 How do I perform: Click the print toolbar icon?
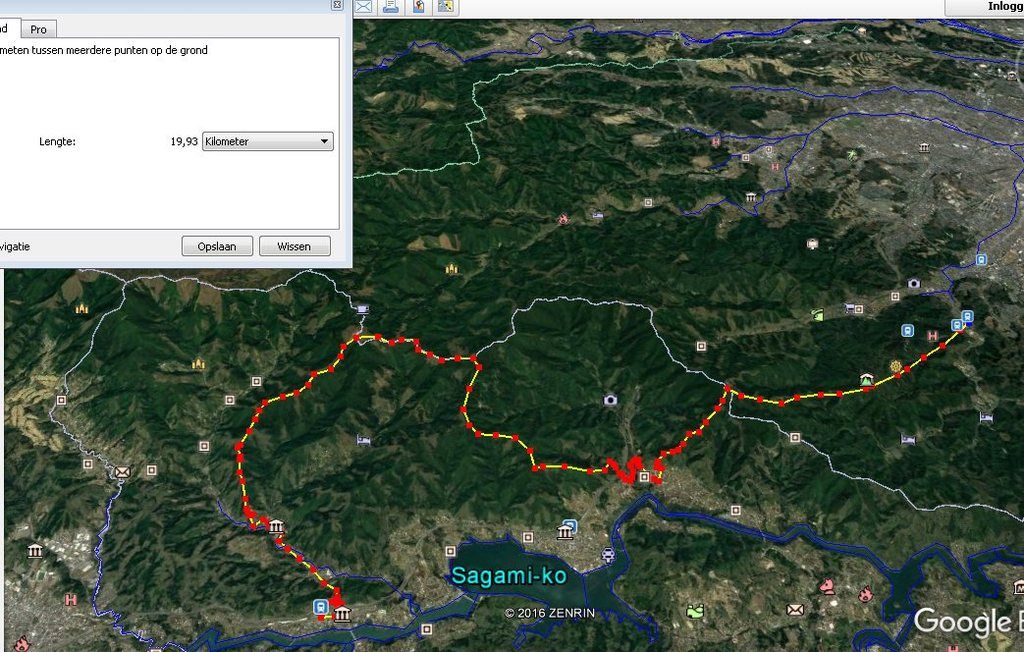click(391, 7)
